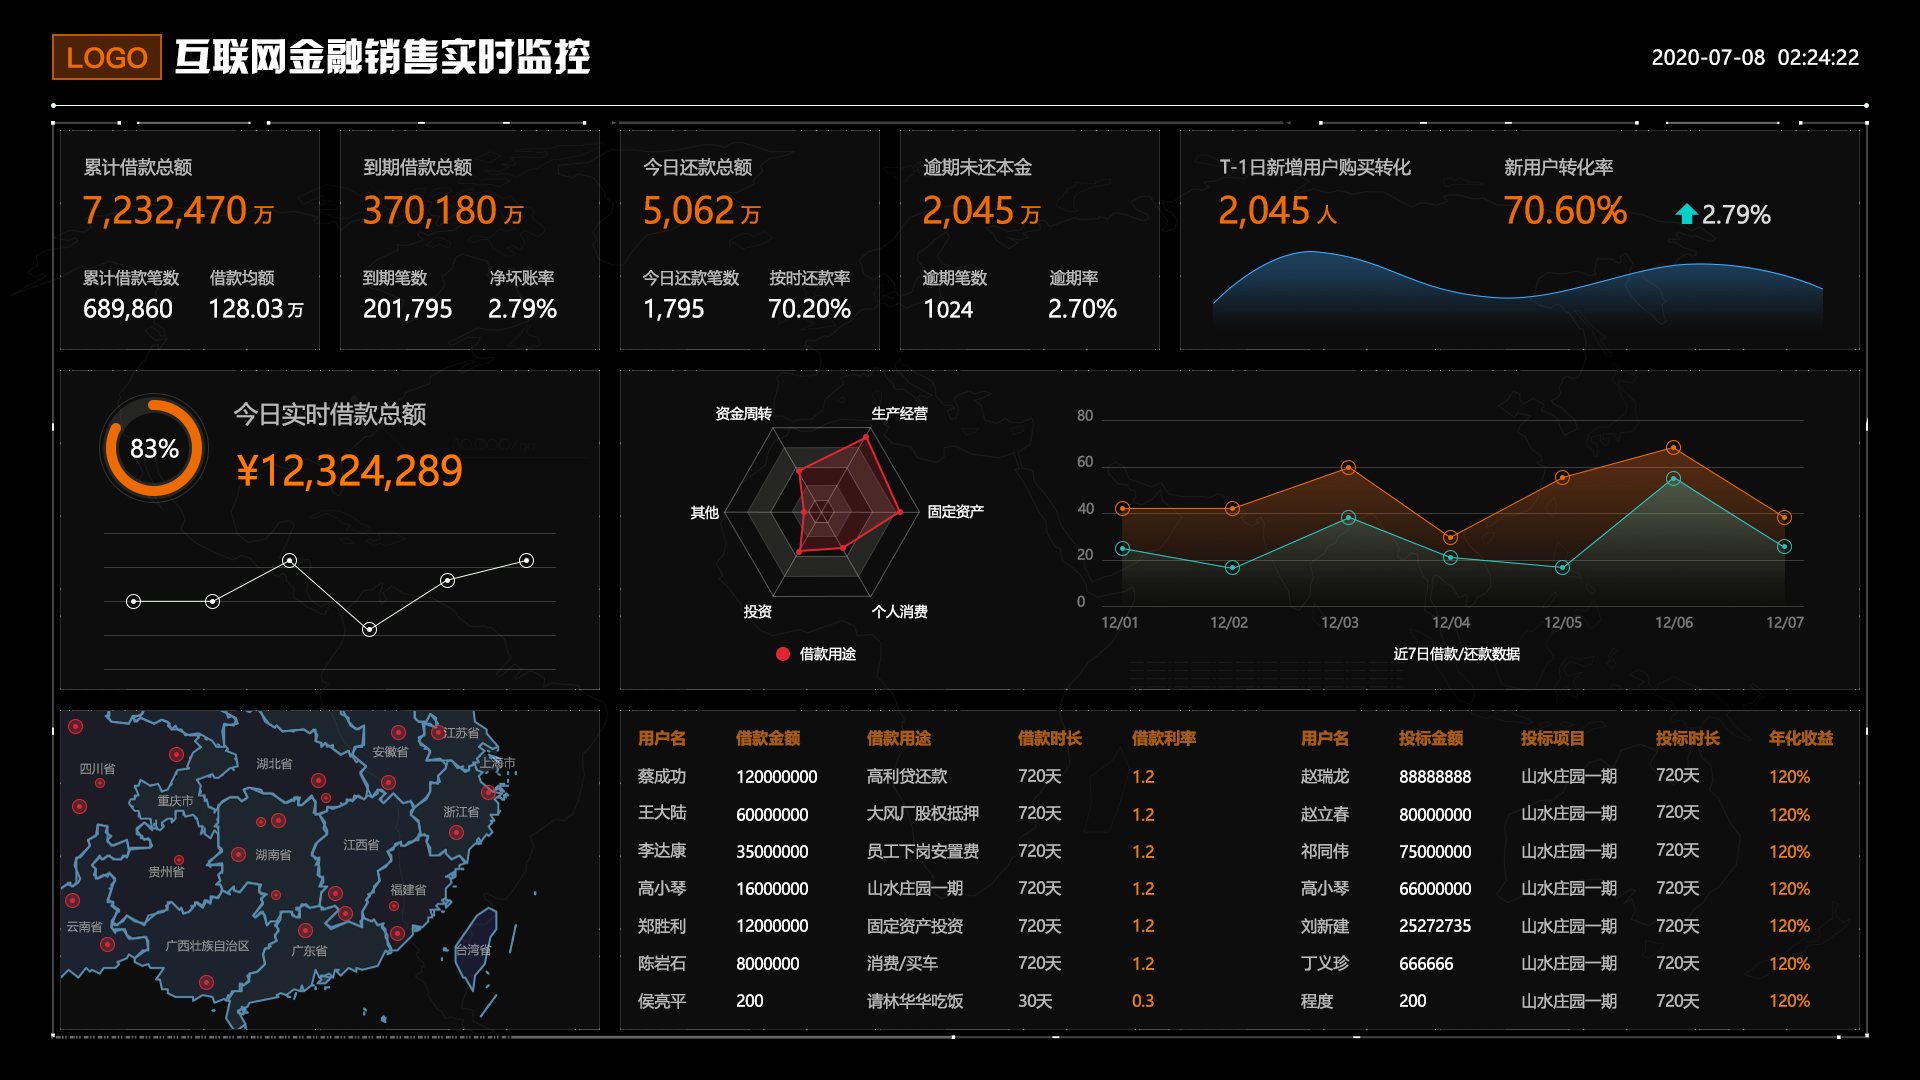
Task: Click the 湖南省 map label
Action: coord(273,855)
